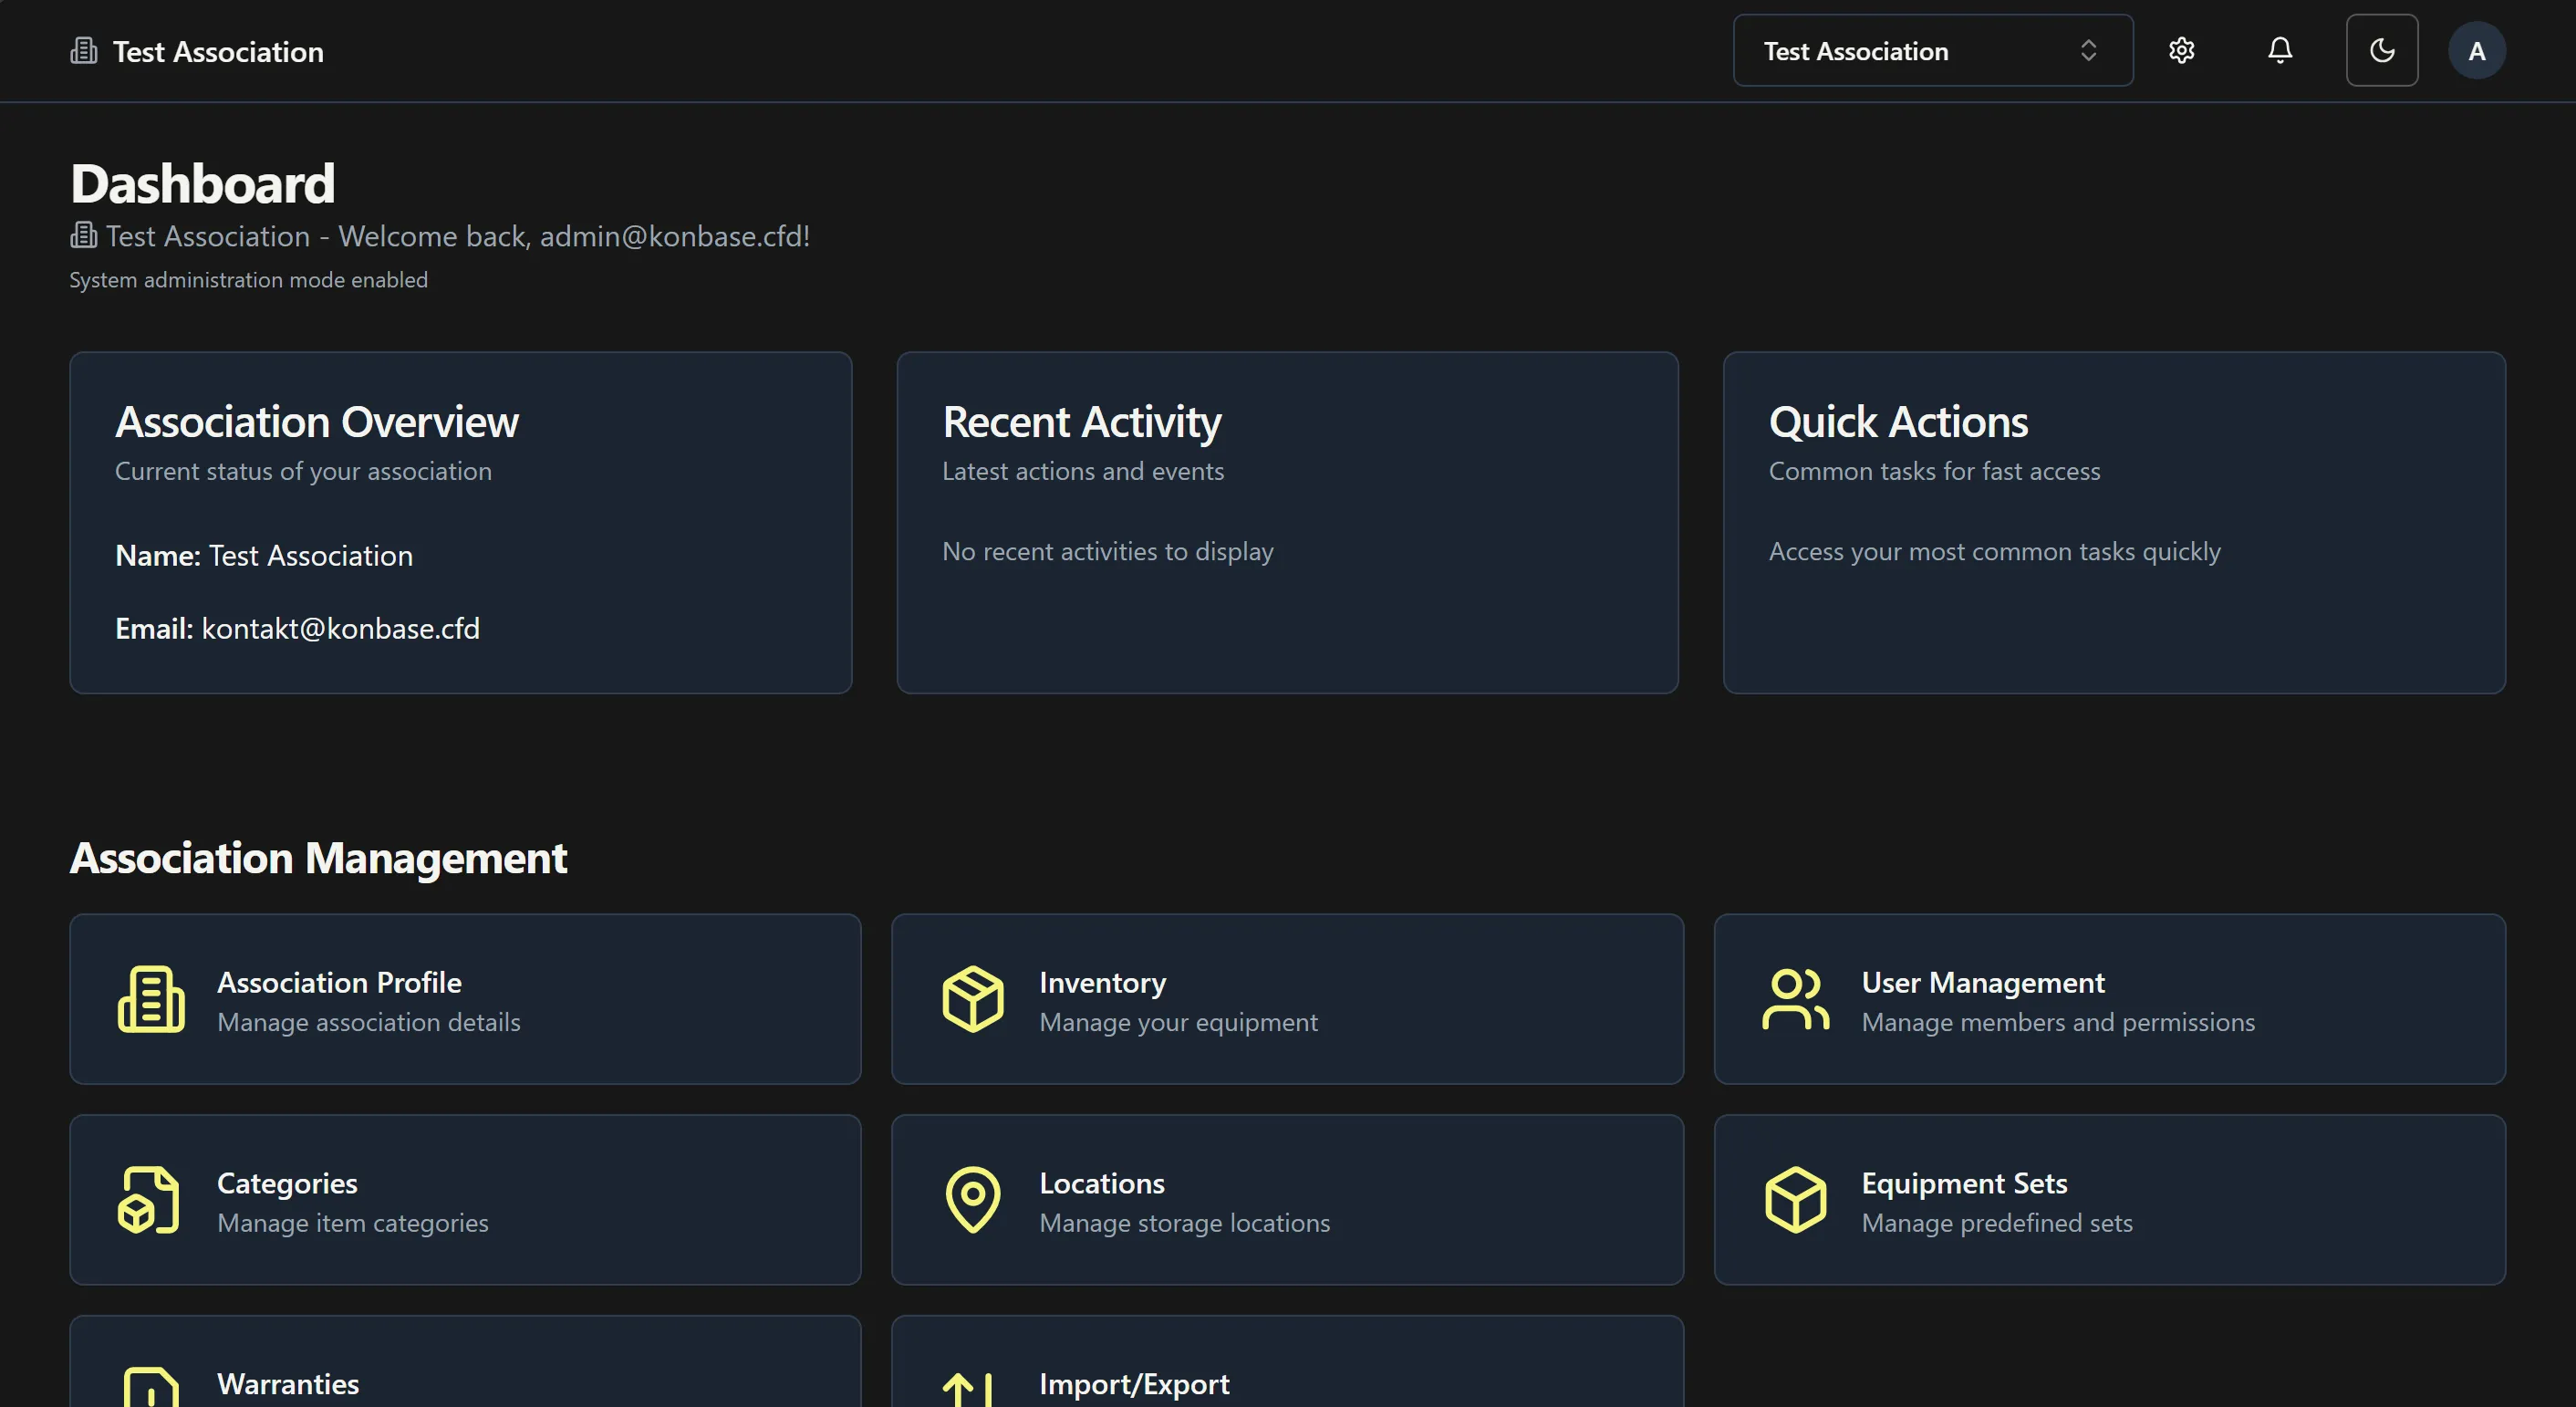Screen dimensions: 2576x1407
Task: Click the Import/Export arrows icon
Action: coord(968,1390)
